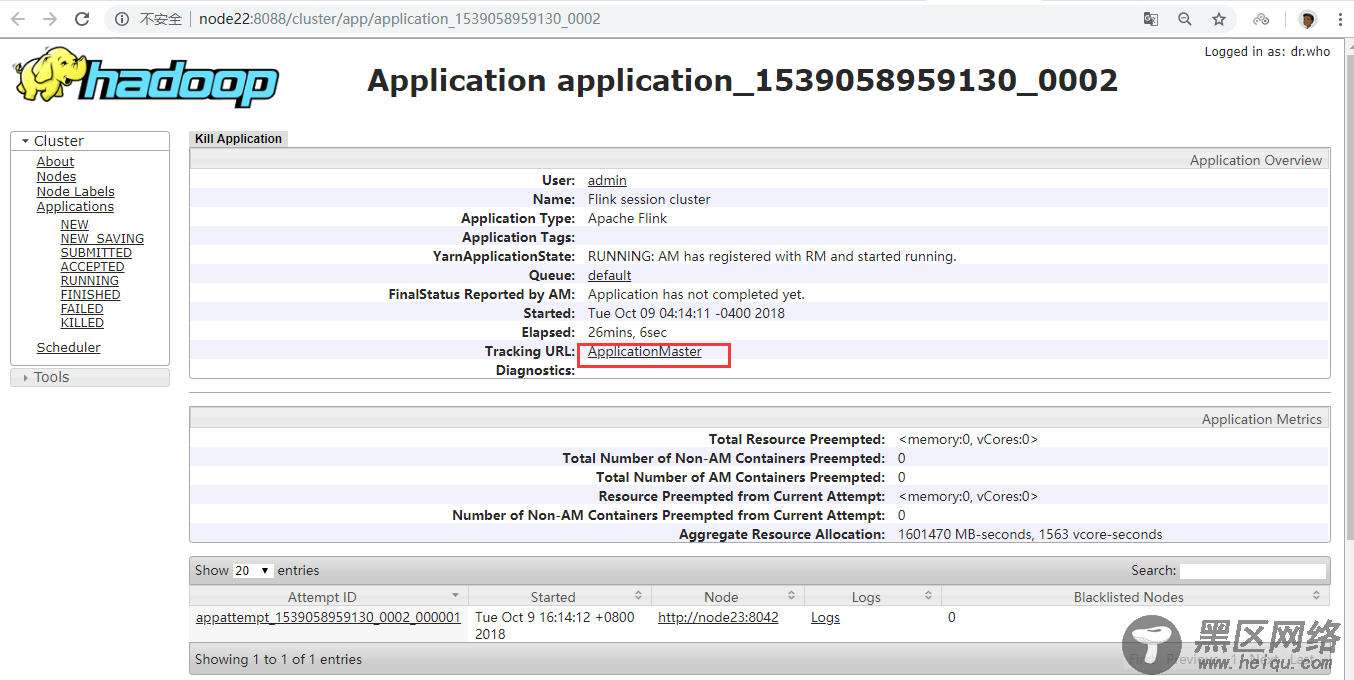Click 'Tue Oct 09 04:14:11 -0400 2018' started value
The height and width of the screenshot is (680, 1354).
(x=686, y=314)
